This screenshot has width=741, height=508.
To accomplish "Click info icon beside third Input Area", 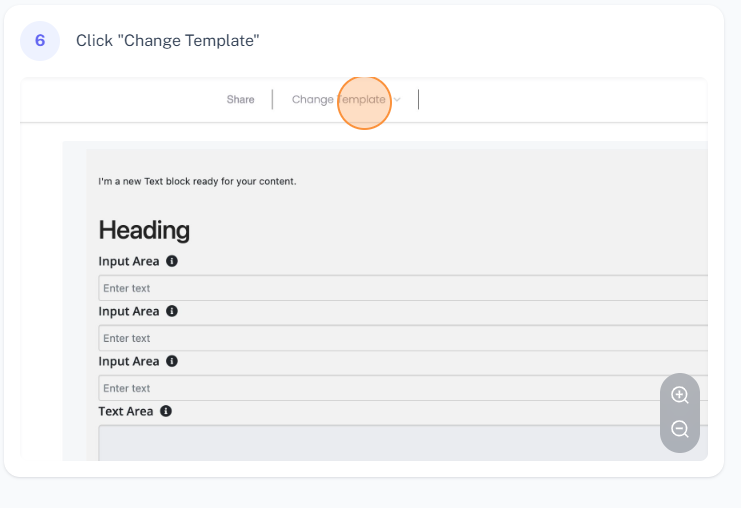I will [172, 361].
